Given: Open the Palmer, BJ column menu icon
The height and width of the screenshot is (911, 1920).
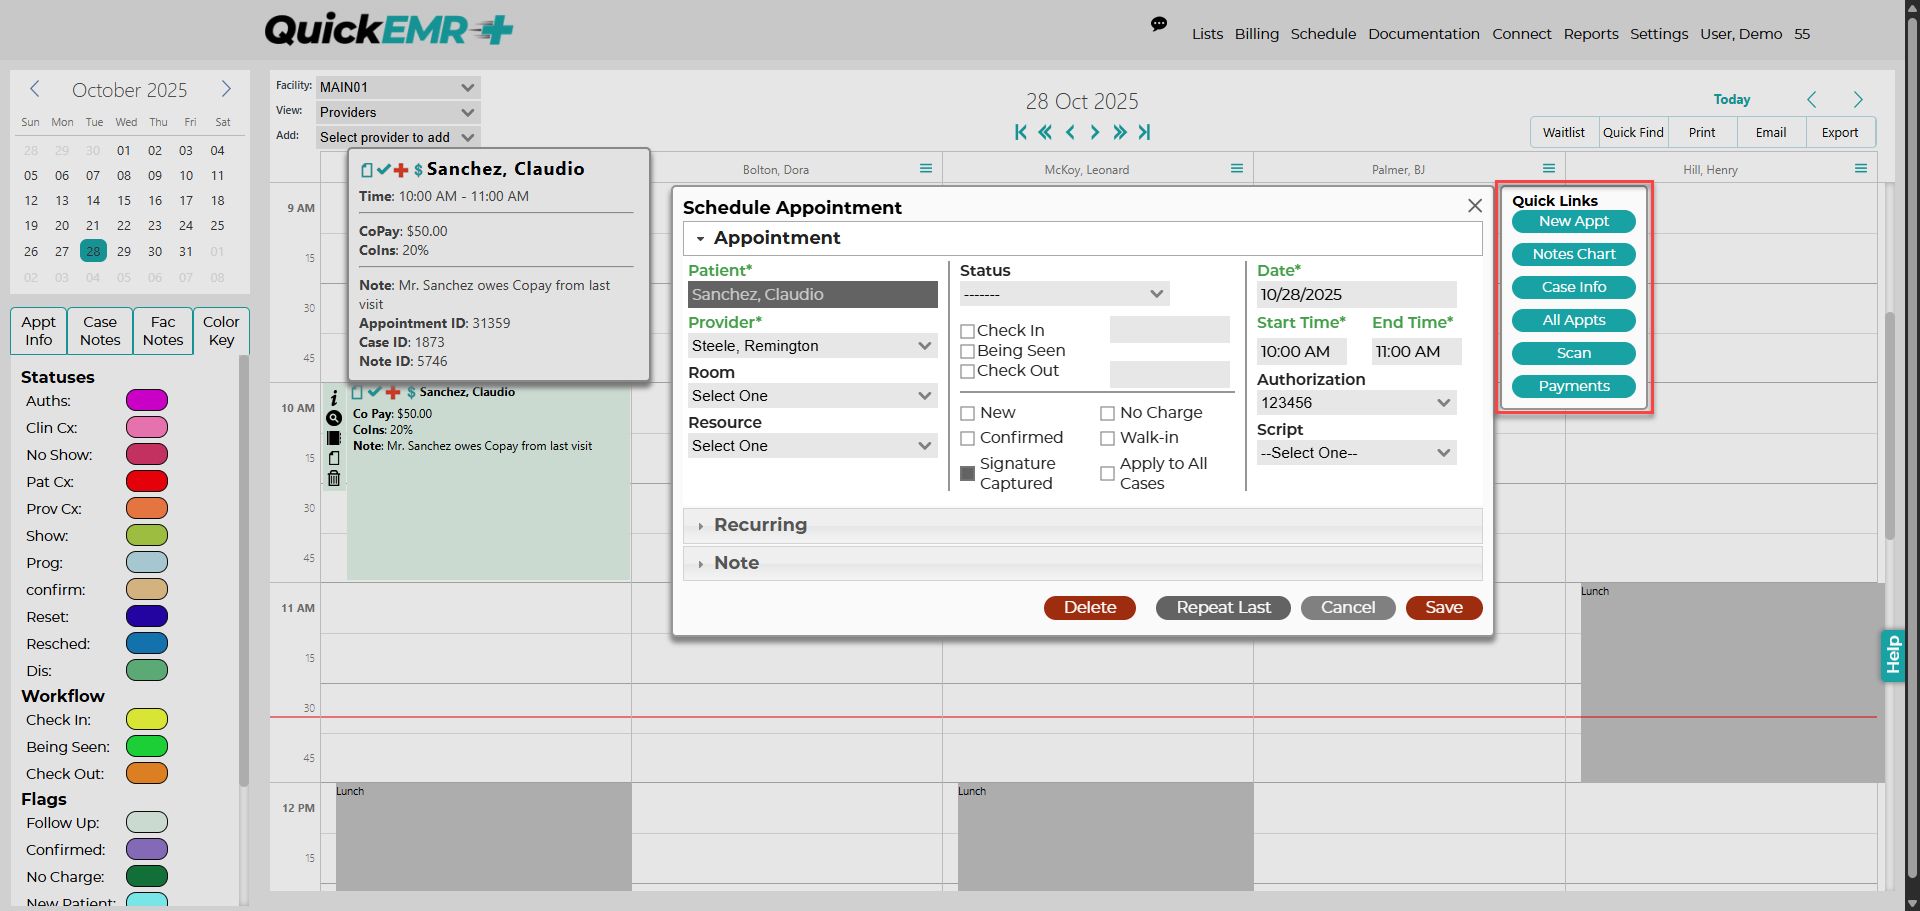Looking at the screenshot, I should [x=1549, y=168].
